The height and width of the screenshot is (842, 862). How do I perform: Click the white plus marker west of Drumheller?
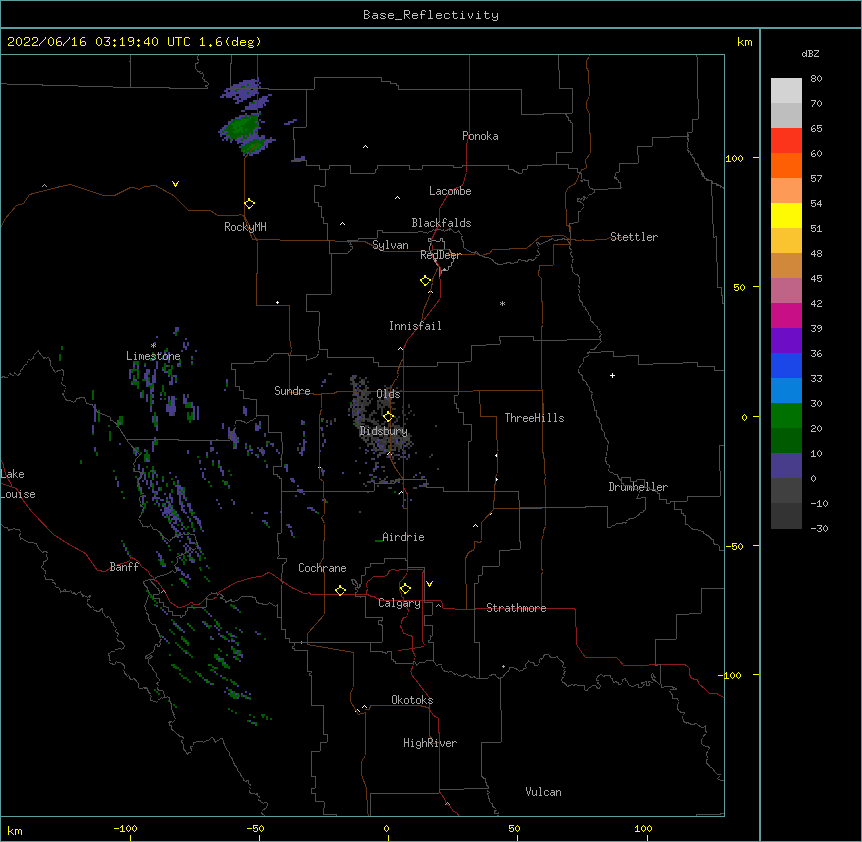pos(612,375)
